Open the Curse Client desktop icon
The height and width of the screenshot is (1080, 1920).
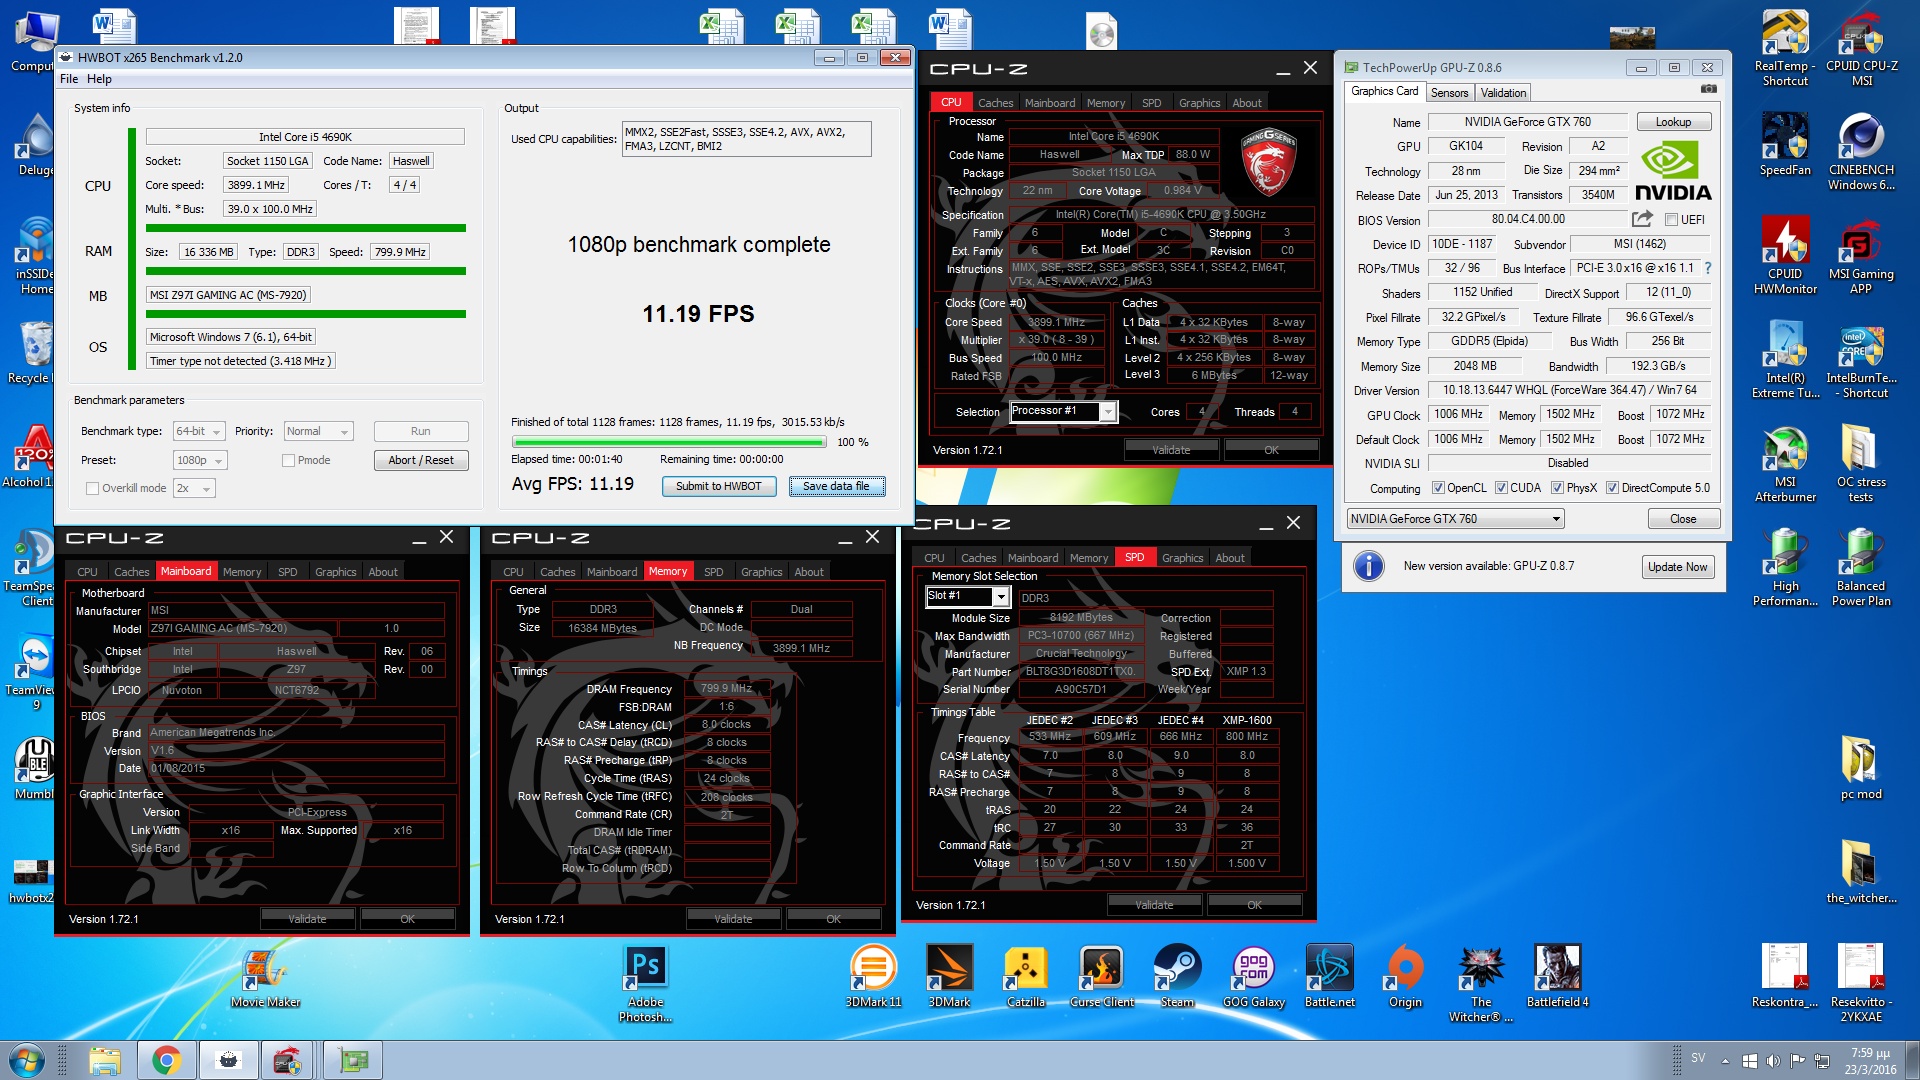coord(1101,975)
